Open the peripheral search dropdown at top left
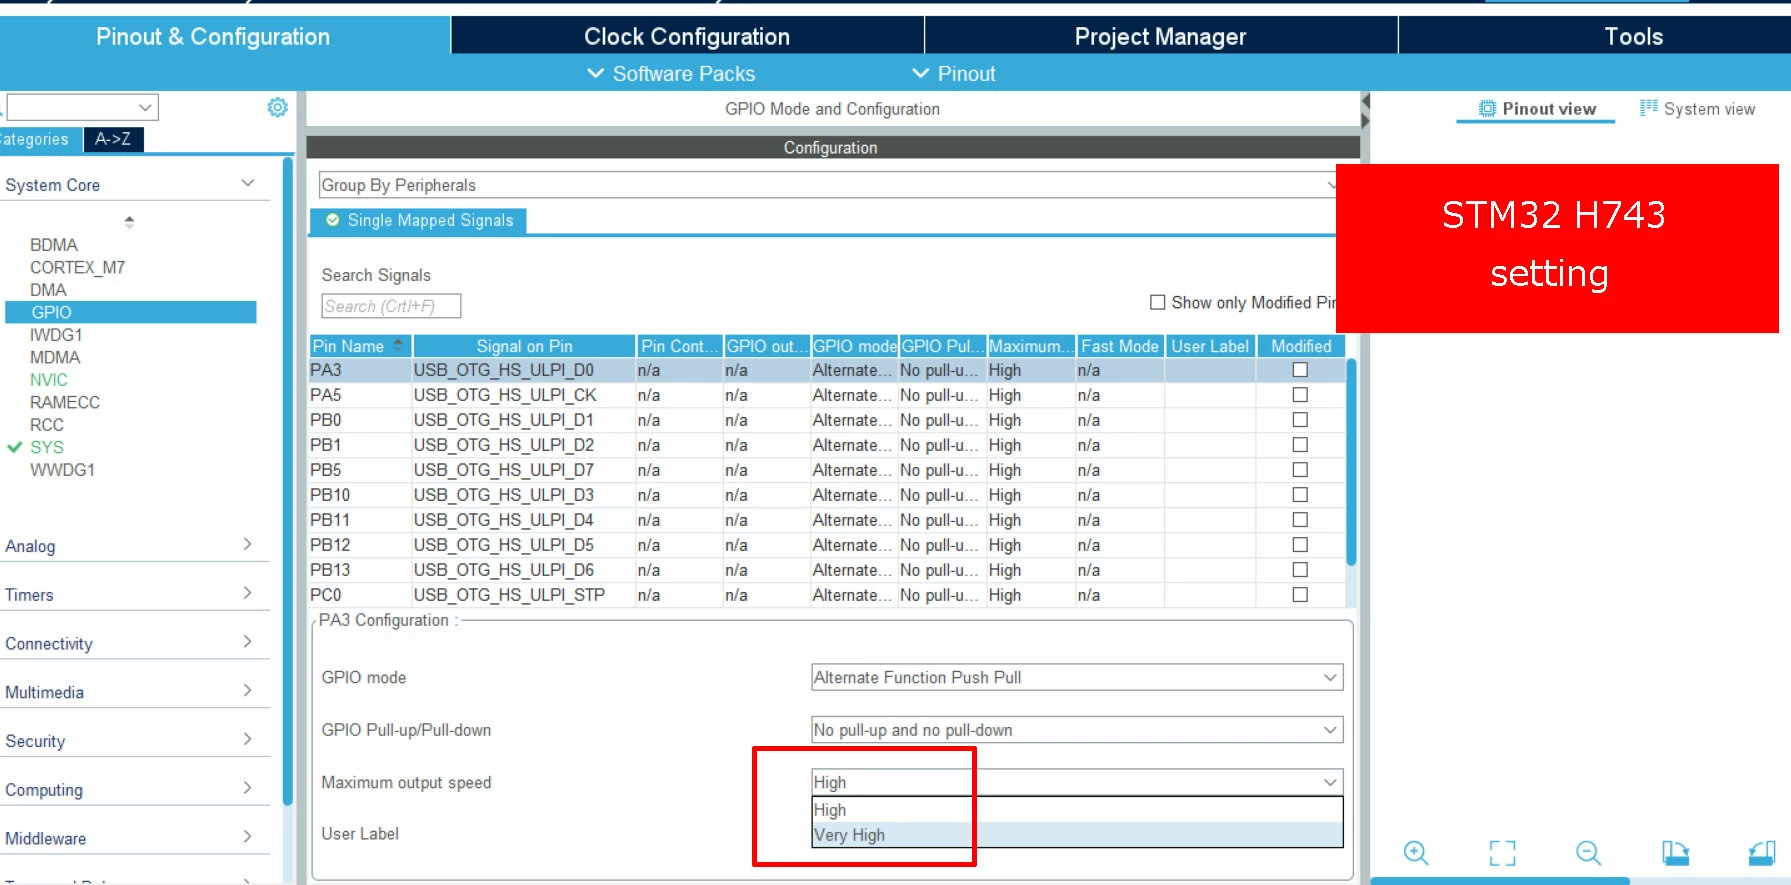 point(145,107)
